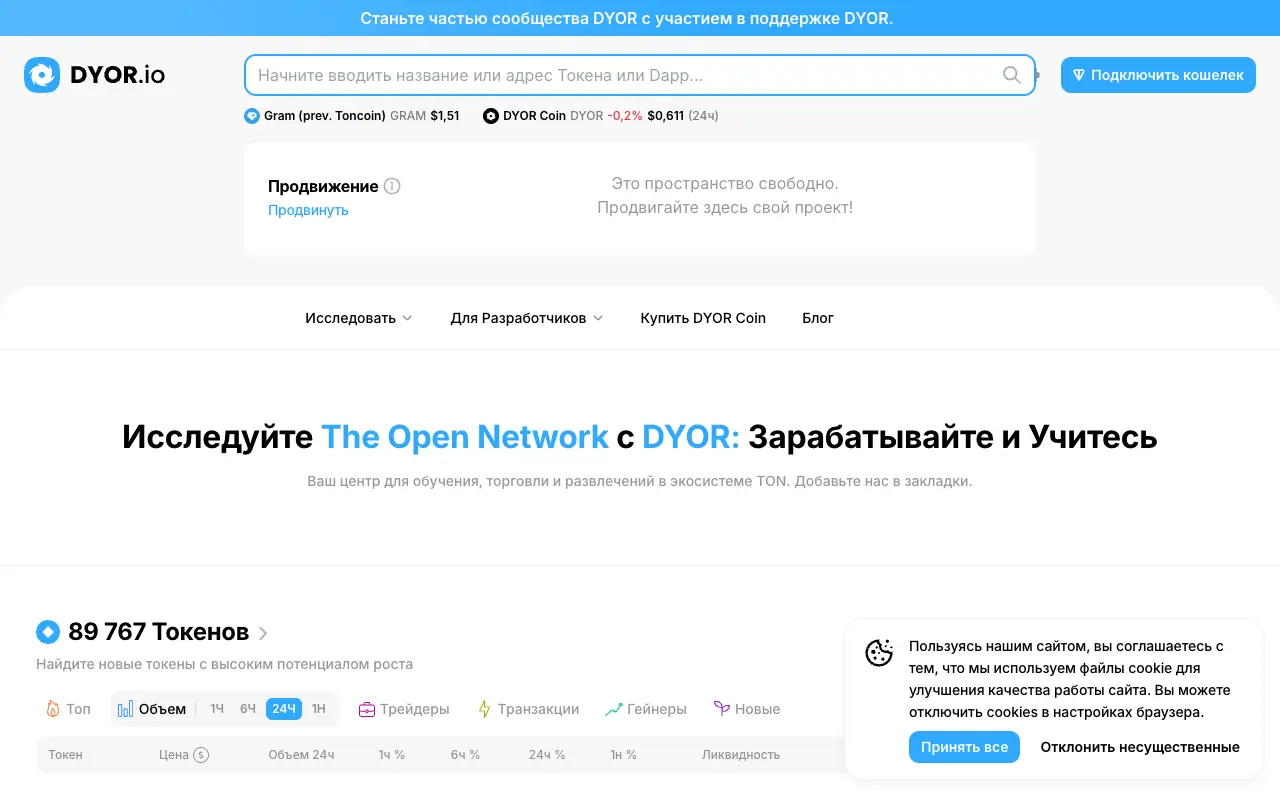Sort by the Объем 24ч column header
Screen dimensions: 1280x800
click(x=301, y=755)
